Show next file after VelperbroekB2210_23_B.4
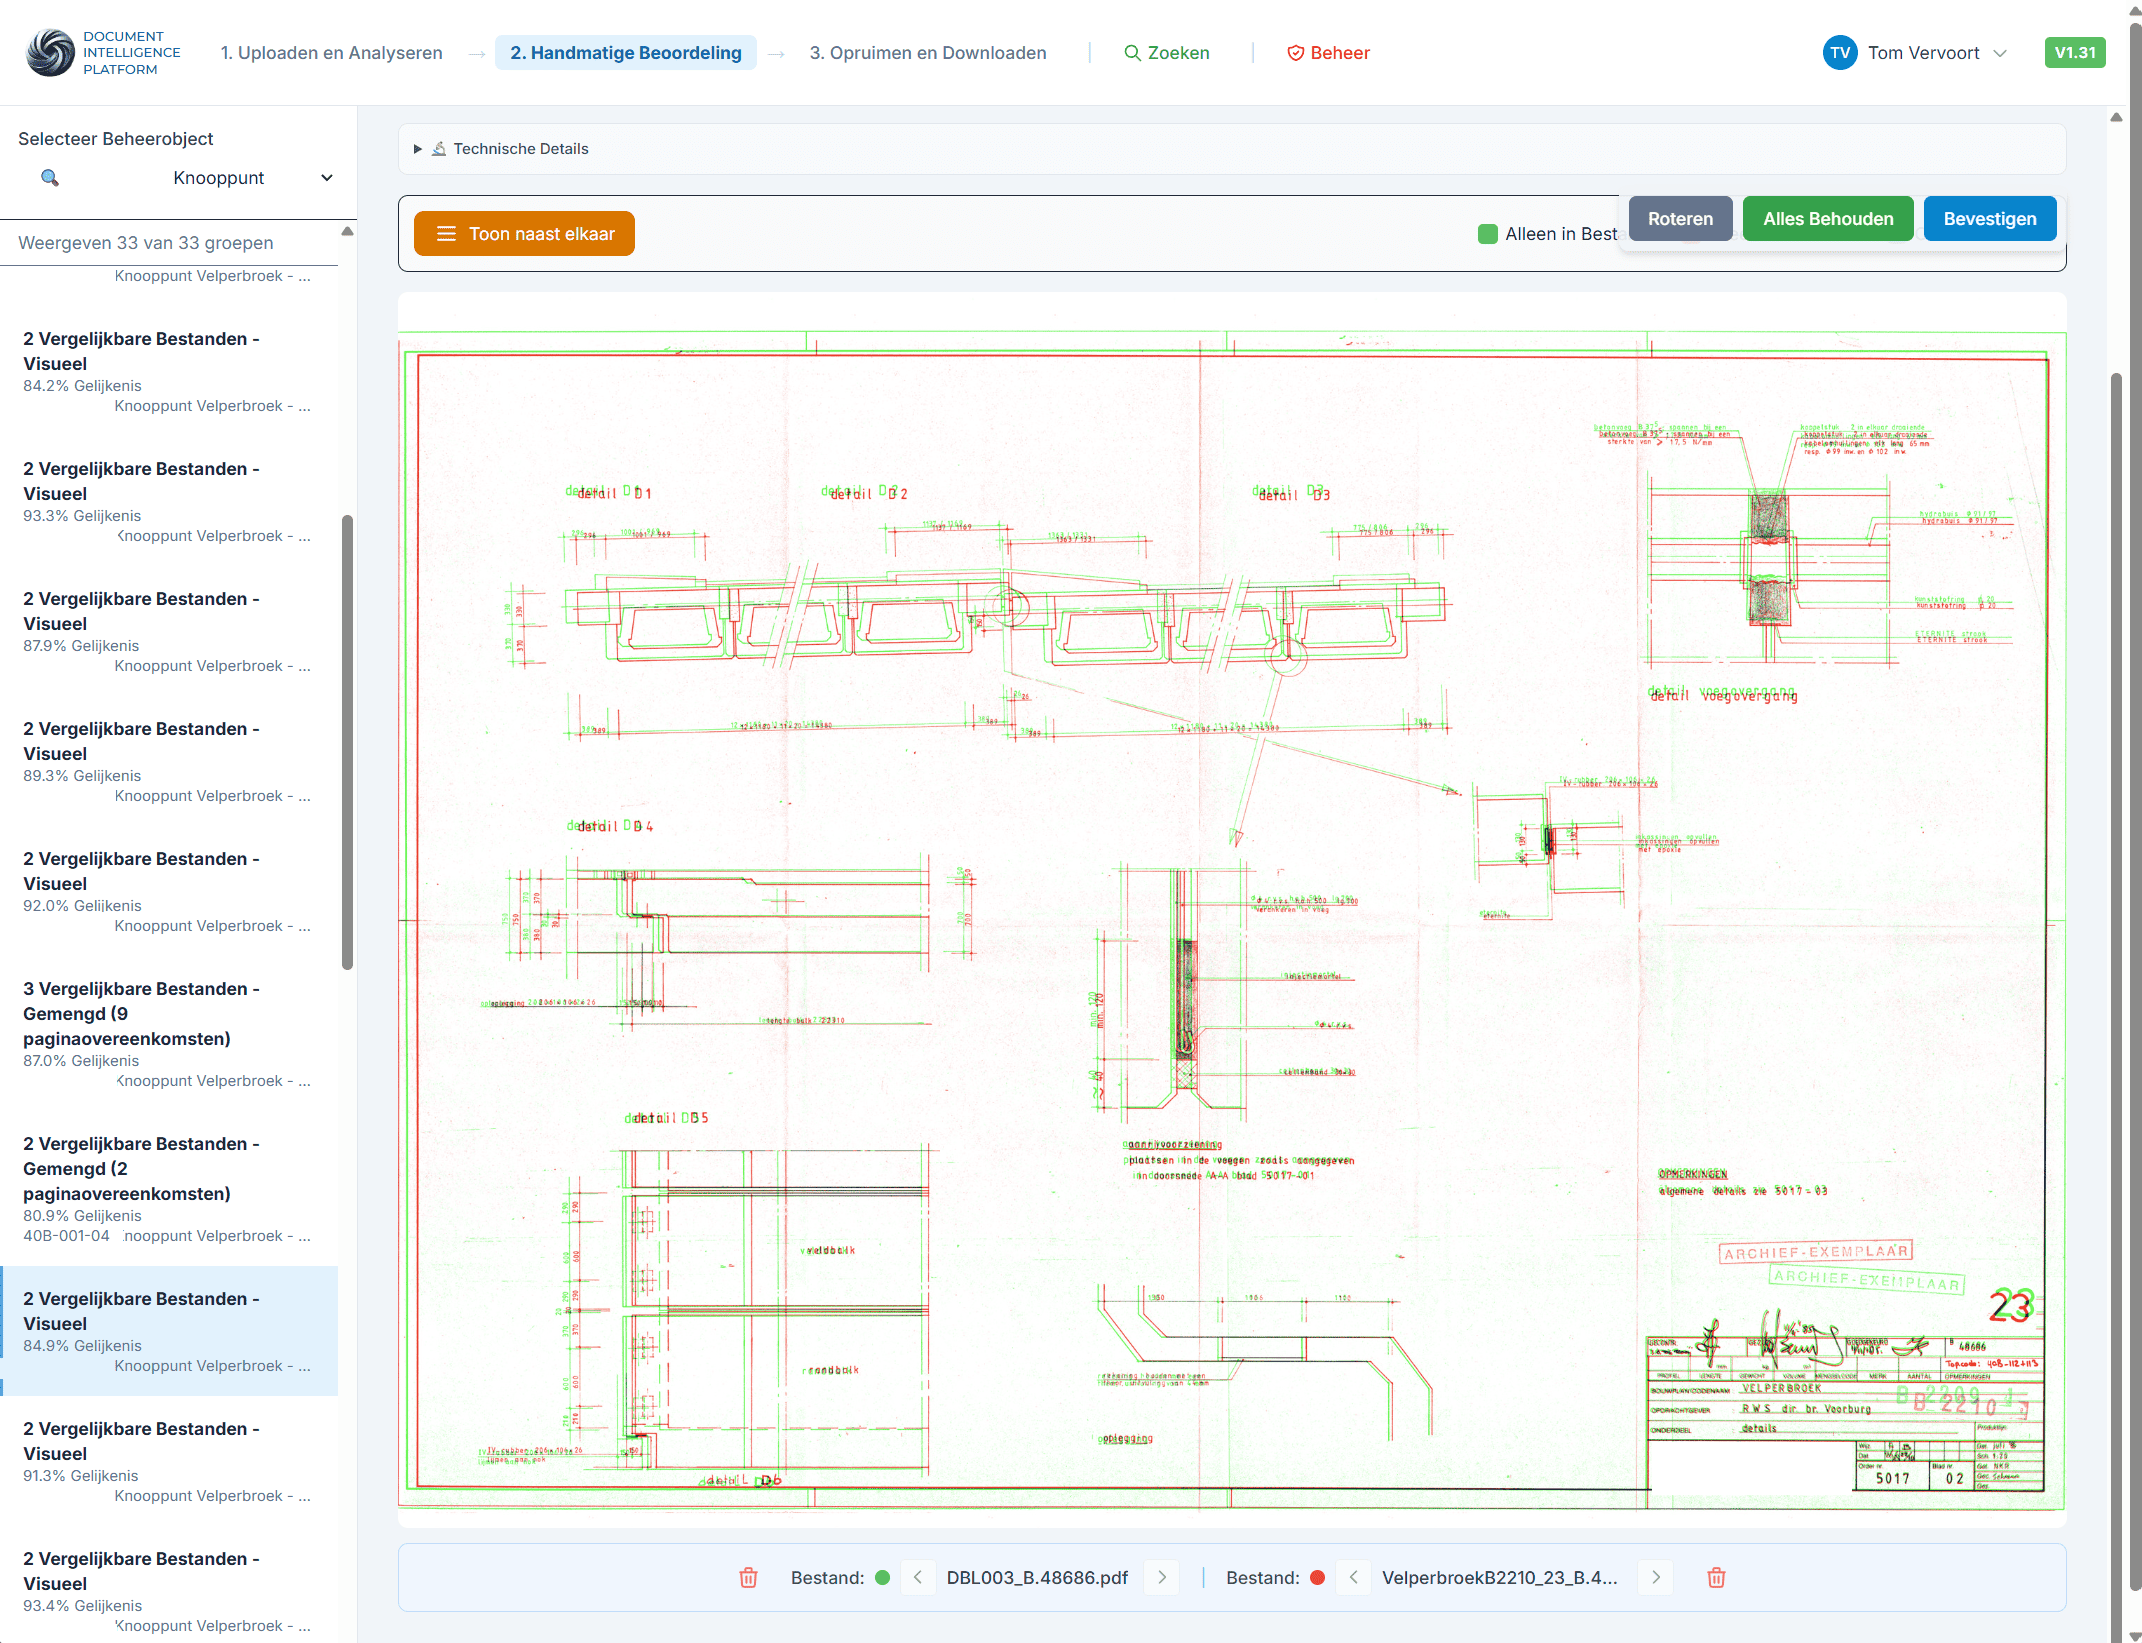Image resolution: width=2142 pixels, height=1643 pixels. pyautogui.click(x=1655, y=1577)
